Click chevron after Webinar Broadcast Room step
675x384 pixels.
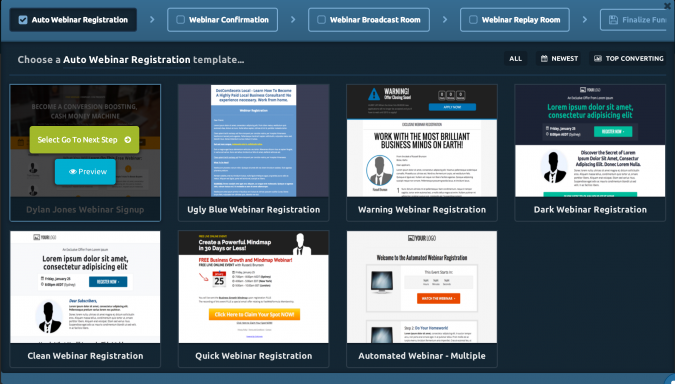(x=445, y=20)
